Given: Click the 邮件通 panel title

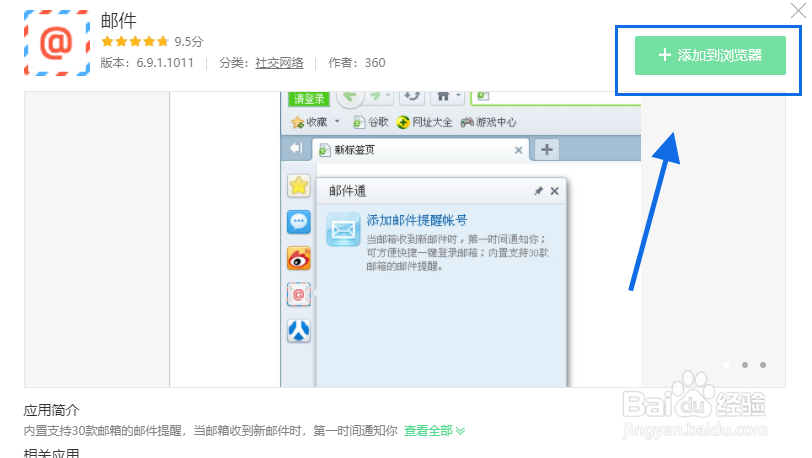Looking at the screenshot, I should (x=347, y=191).
